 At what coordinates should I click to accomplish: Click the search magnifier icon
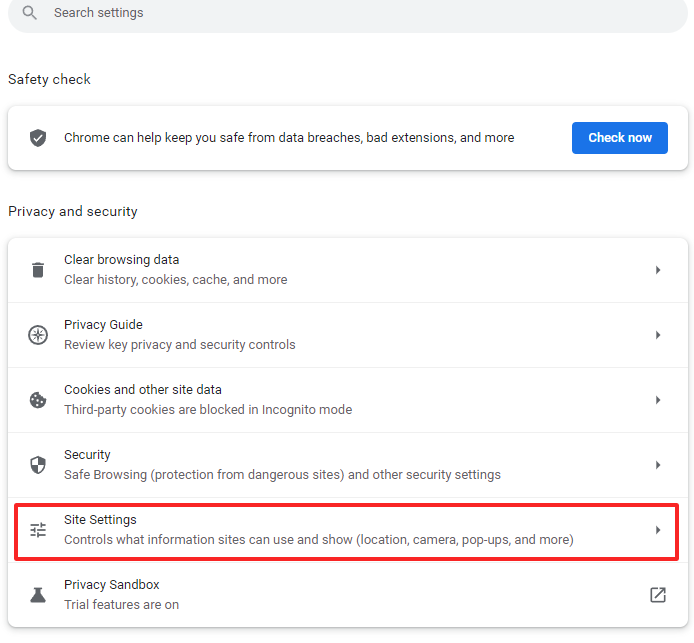coord(30,12)
